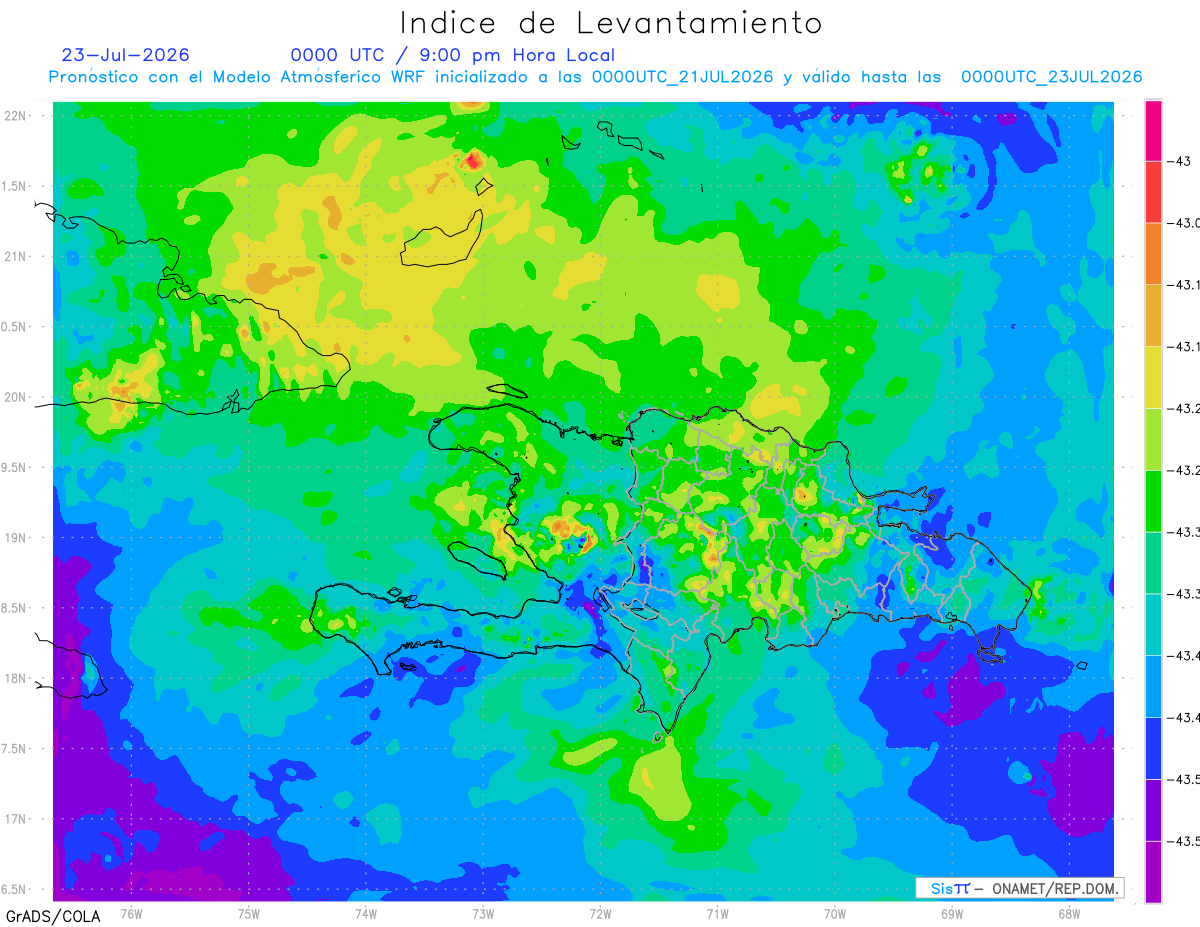Click the 73W longitude label
This screenshot has width=1200, height=927.
(x=483, y=913)
